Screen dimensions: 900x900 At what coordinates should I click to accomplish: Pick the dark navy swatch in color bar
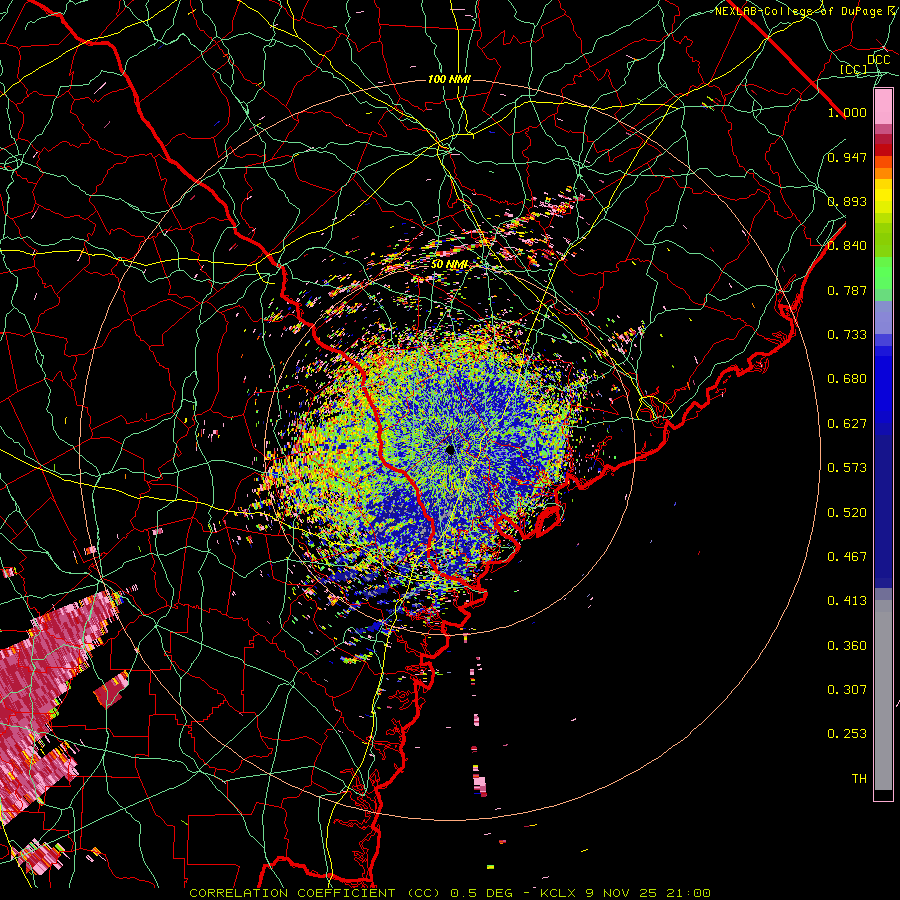coord(883,505)
